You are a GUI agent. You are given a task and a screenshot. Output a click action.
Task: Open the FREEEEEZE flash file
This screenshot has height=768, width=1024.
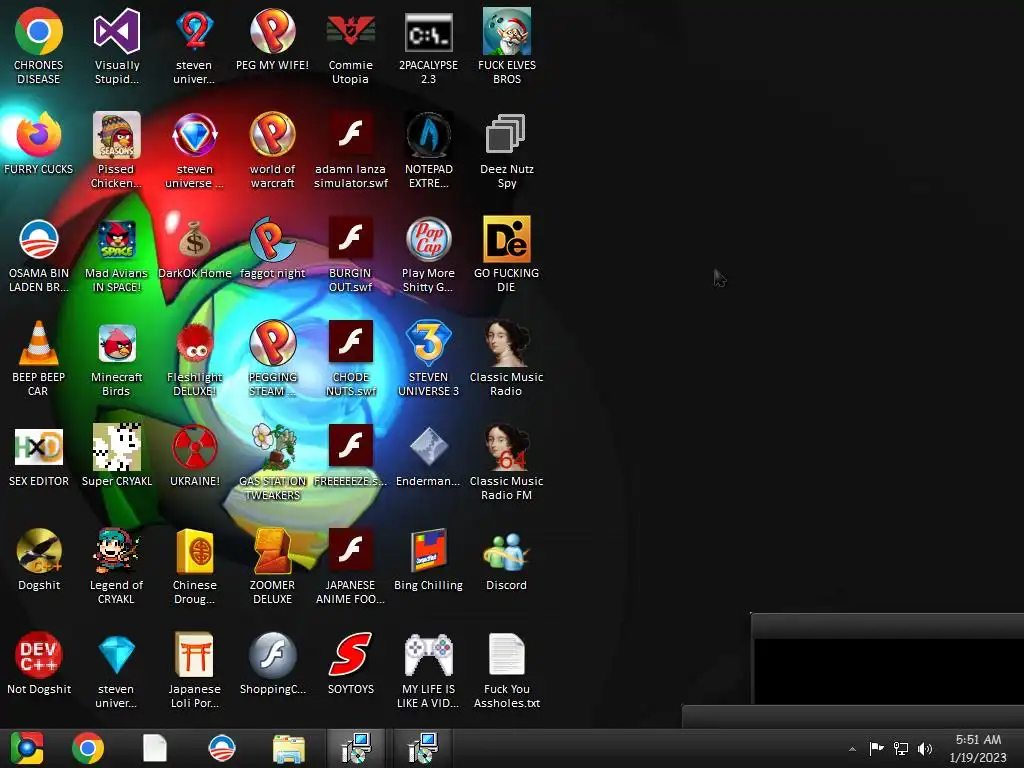pyautogui.click(x=351, y=445)
